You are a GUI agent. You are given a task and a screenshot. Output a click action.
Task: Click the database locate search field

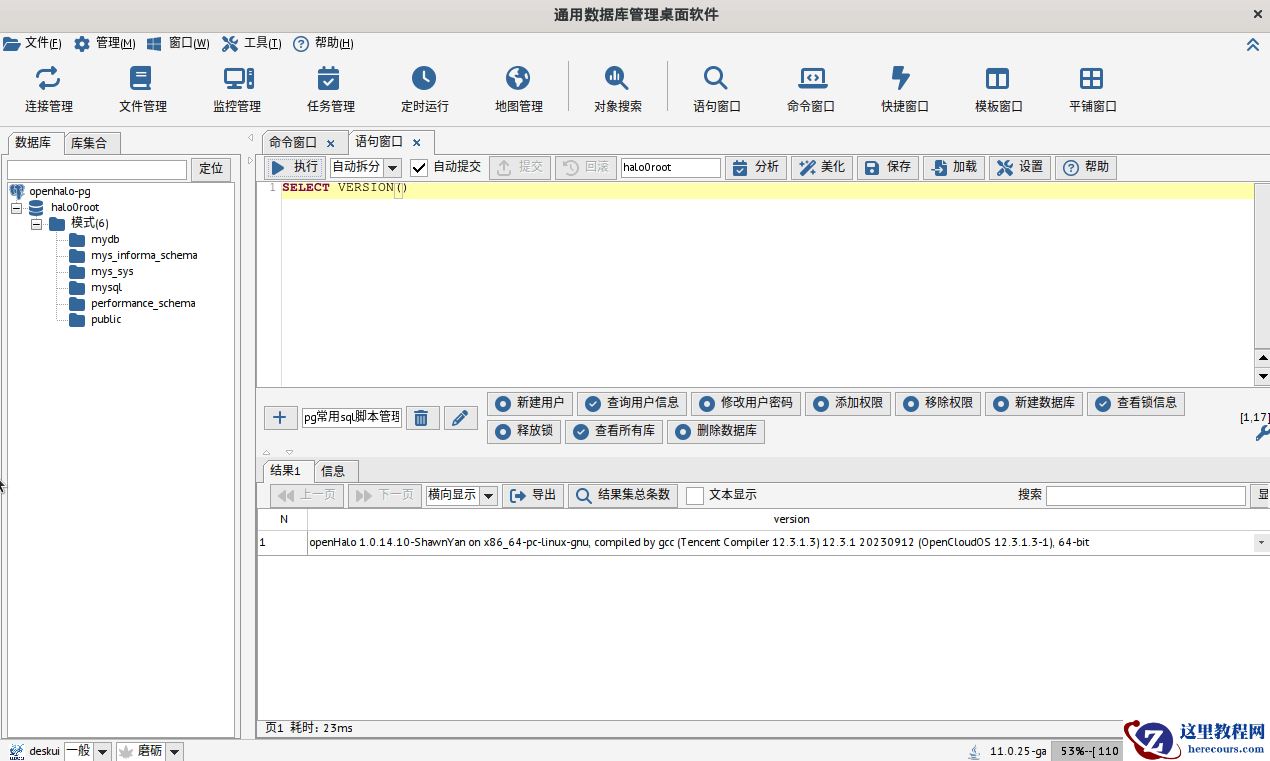pos(97,170)
